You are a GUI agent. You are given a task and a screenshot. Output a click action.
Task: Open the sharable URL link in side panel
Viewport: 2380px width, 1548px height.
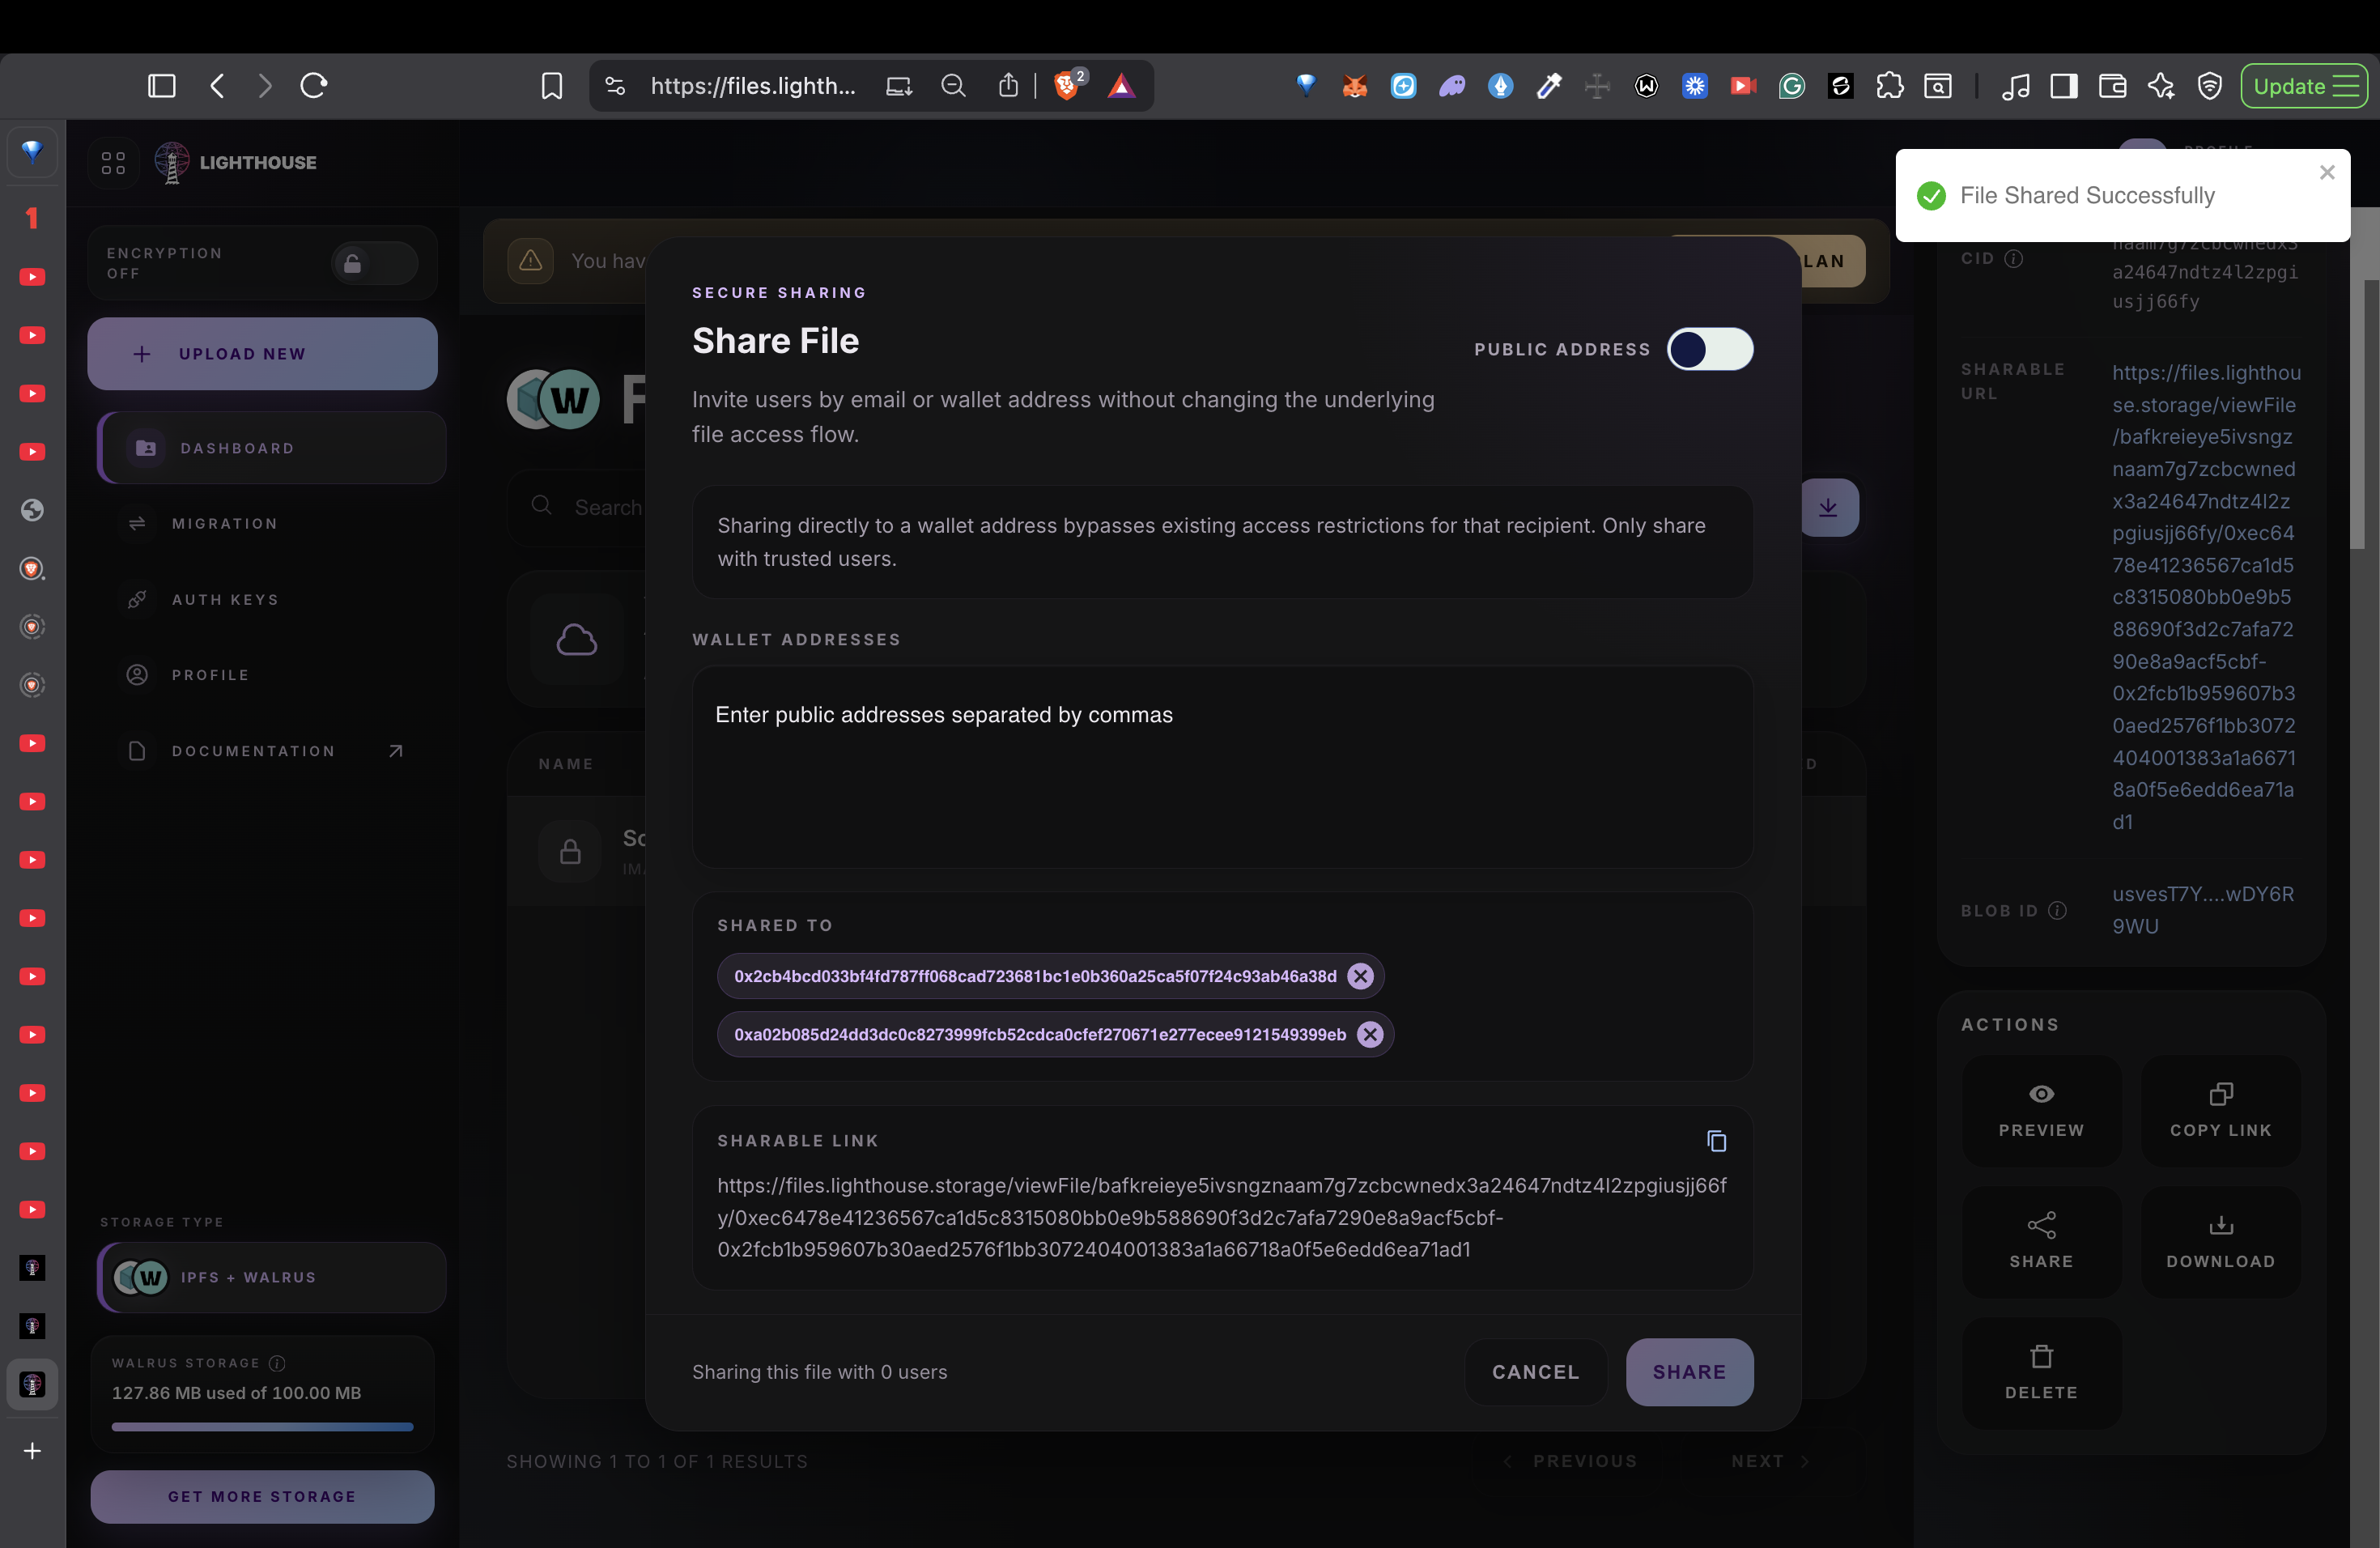[2206, 597]
